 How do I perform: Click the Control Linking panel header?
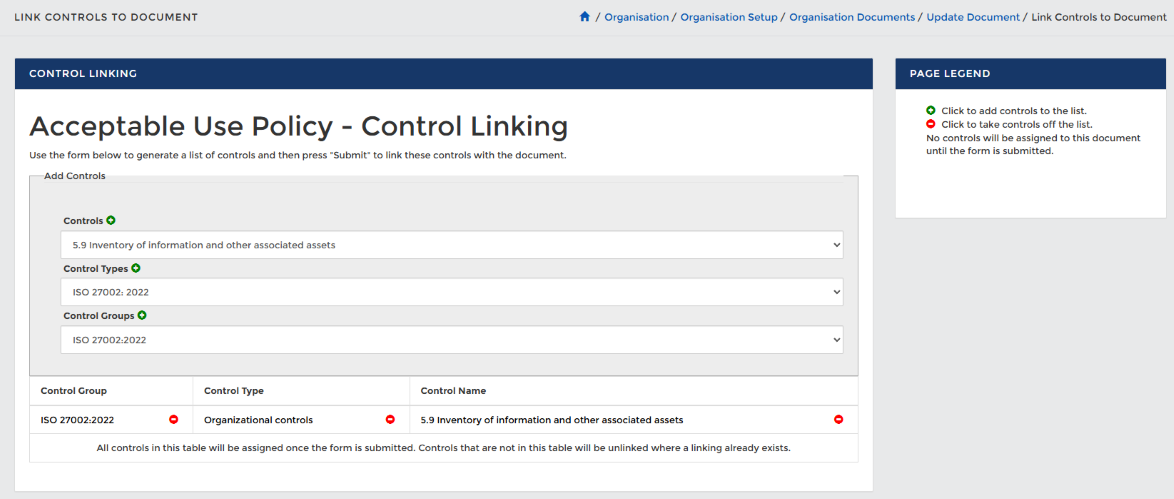[x=444, y=73]
